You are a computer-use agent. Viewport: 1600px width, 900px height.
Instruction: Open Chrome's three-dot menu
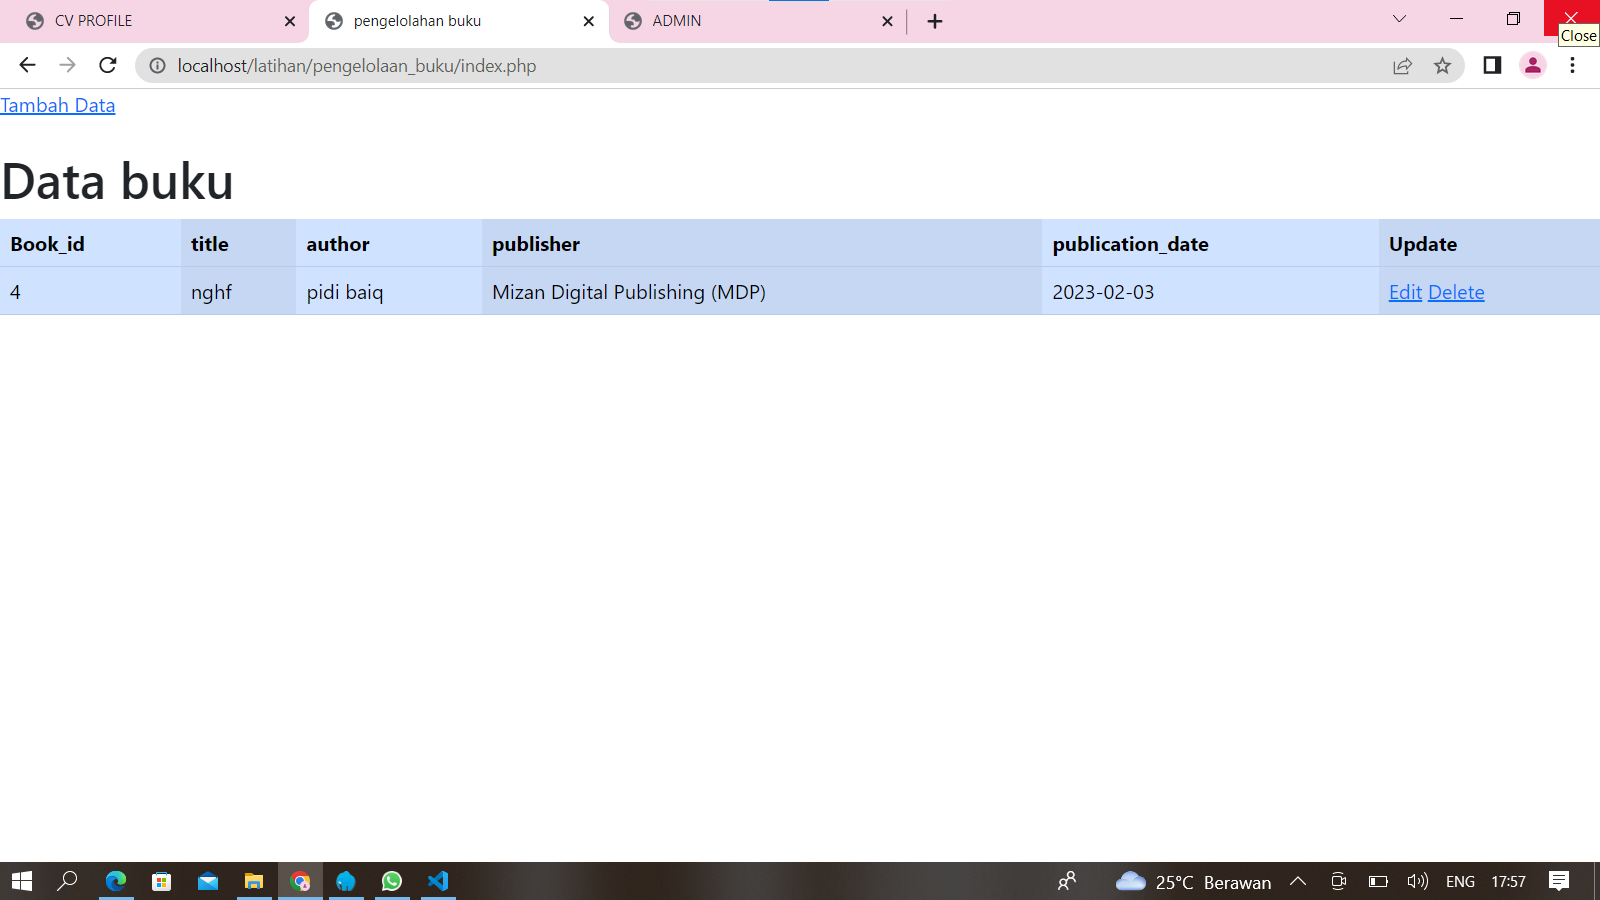[x=1572, y=66]
